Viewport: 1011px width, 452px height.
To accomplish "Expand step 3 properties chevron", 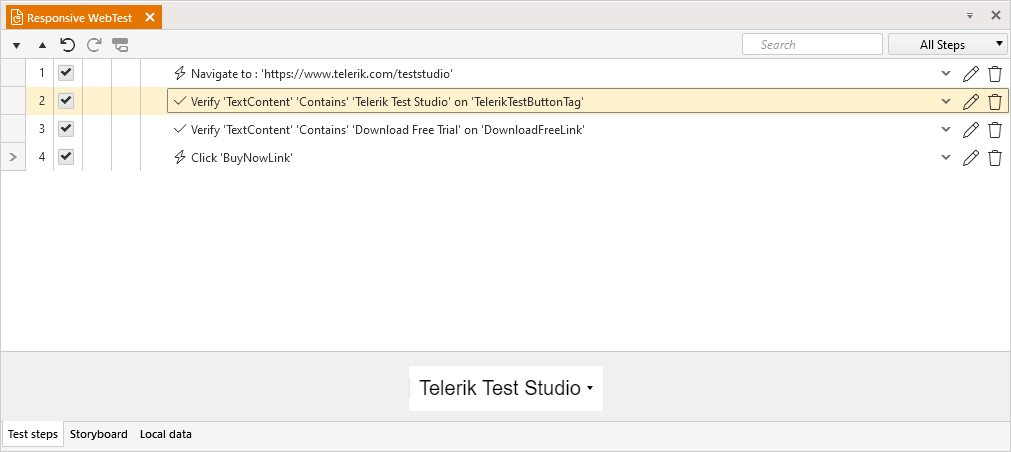I will point(946,129).
